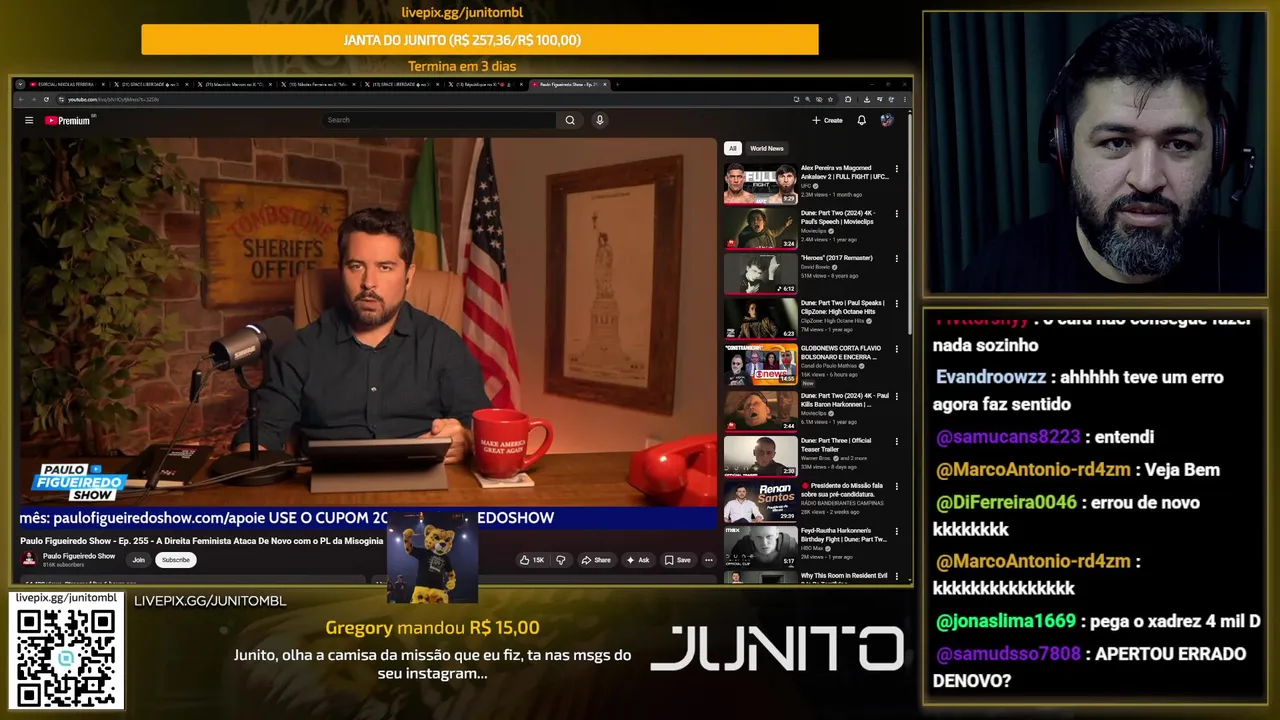Image resolution: width=1280 pixels, height=720 pixels.
Task: Open options menu for Heroes Remaster video
Action: 896,259
